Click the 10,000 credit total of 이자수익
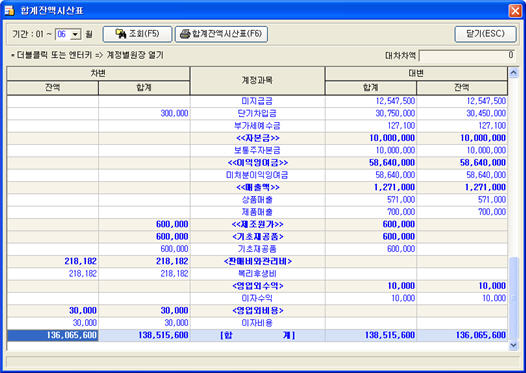Viewport: 526px width, 373px height. [403, 298]
